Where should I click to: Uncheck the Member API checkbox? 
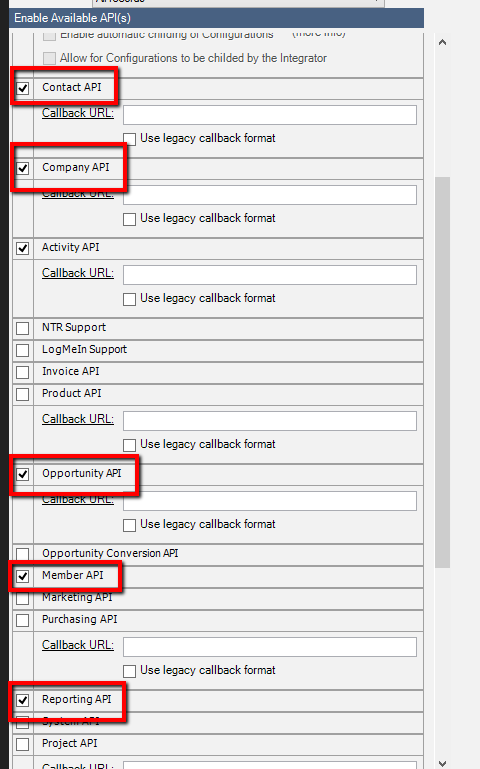23,576
